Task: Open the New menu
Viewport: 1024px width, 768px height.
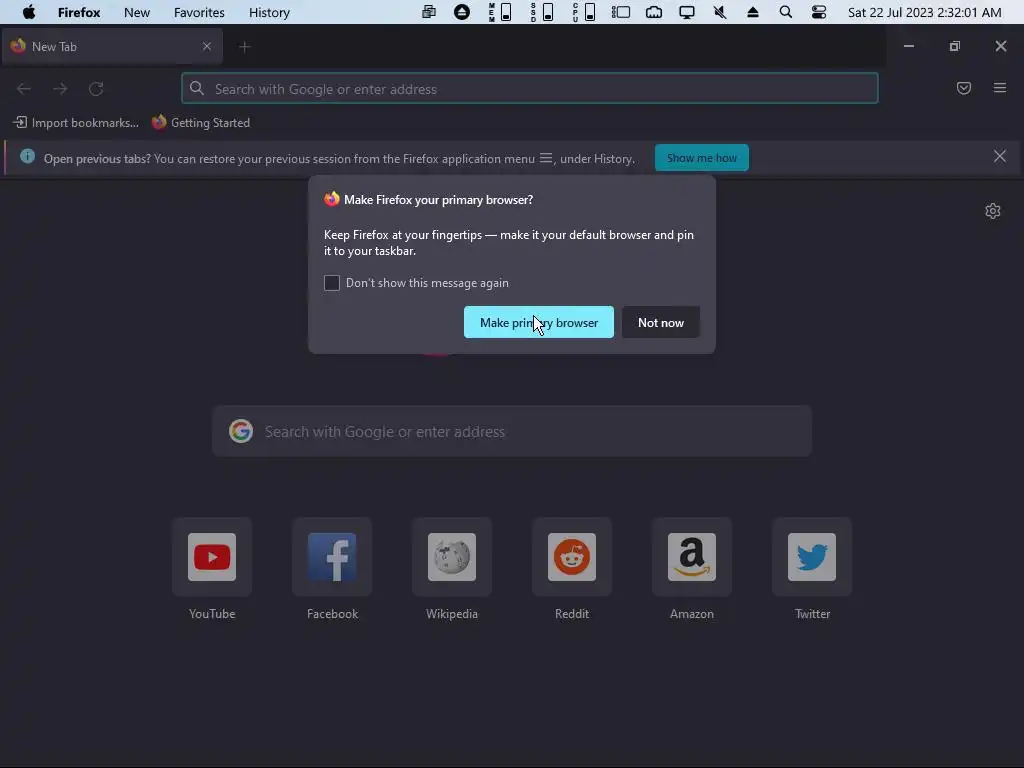Action: pyautogui.click(x=136, y=12)
